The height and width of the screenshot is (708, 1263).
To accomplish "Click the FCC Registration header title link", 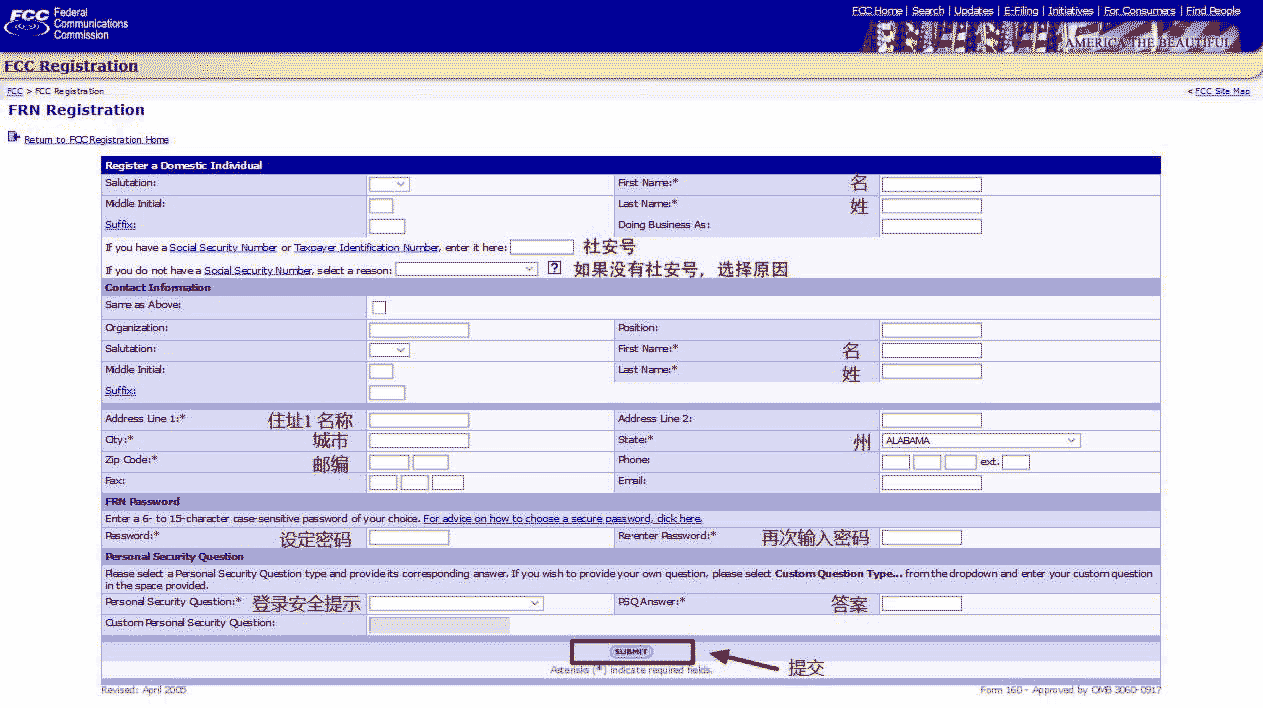I will point(71,66).
